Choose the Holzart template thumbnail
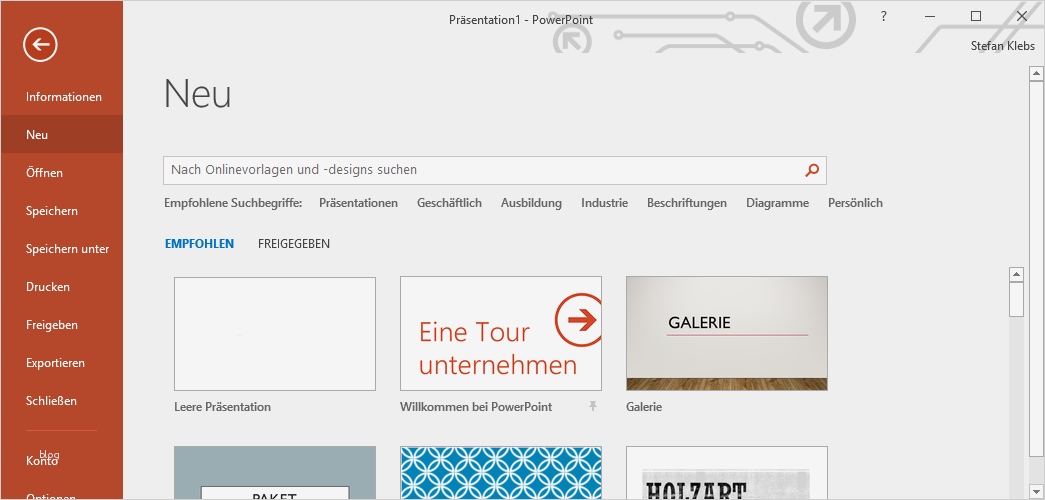 [726, 473]
